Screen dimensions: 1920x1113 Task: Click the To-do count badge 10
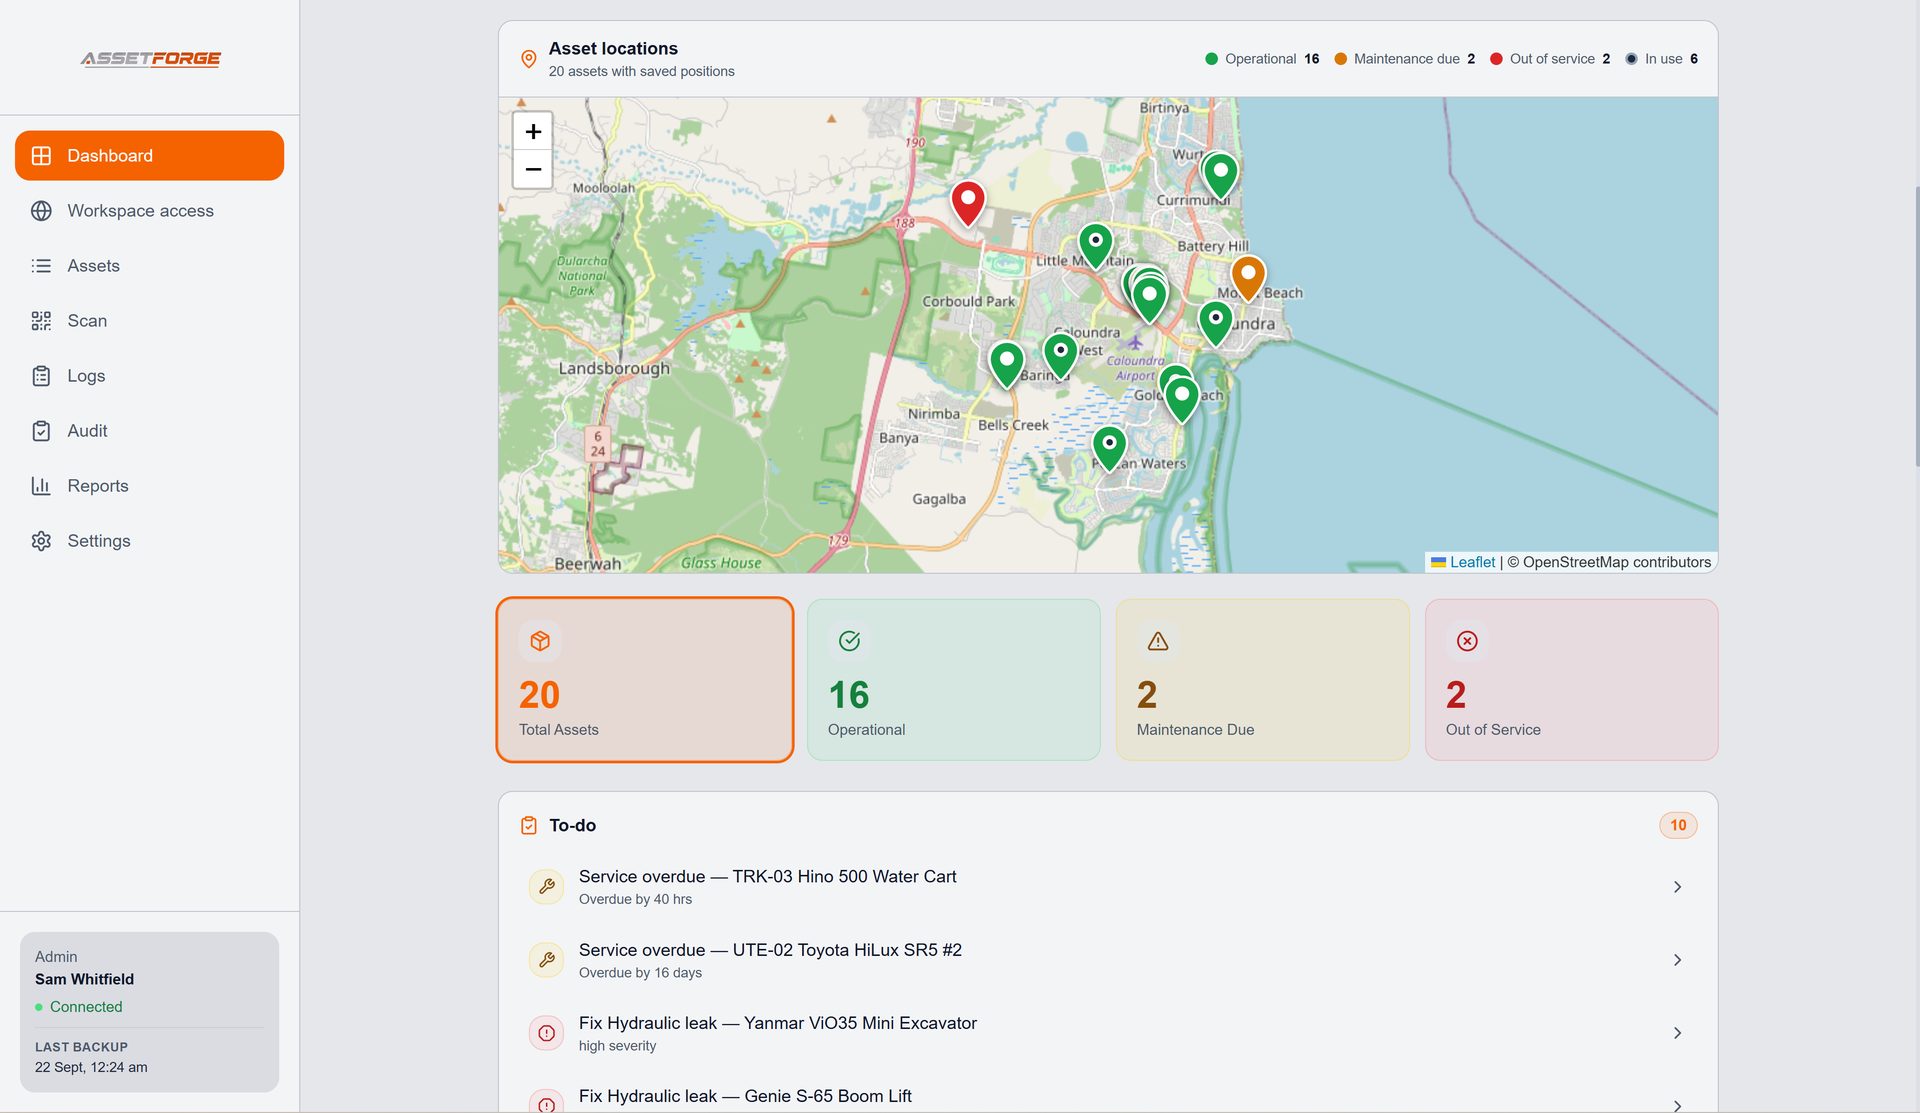point(1678,825)
